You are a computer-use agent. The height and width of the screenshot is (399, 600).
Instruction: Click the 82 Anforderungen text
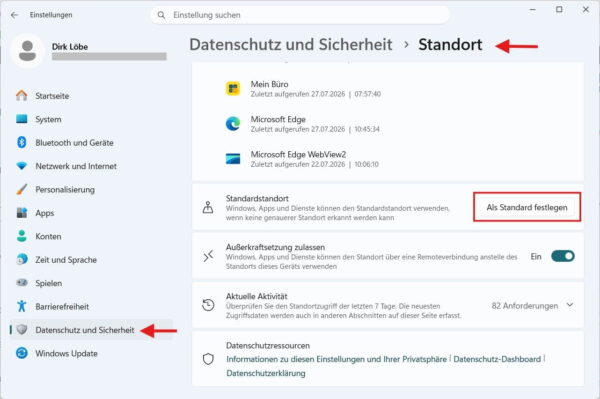525,306
